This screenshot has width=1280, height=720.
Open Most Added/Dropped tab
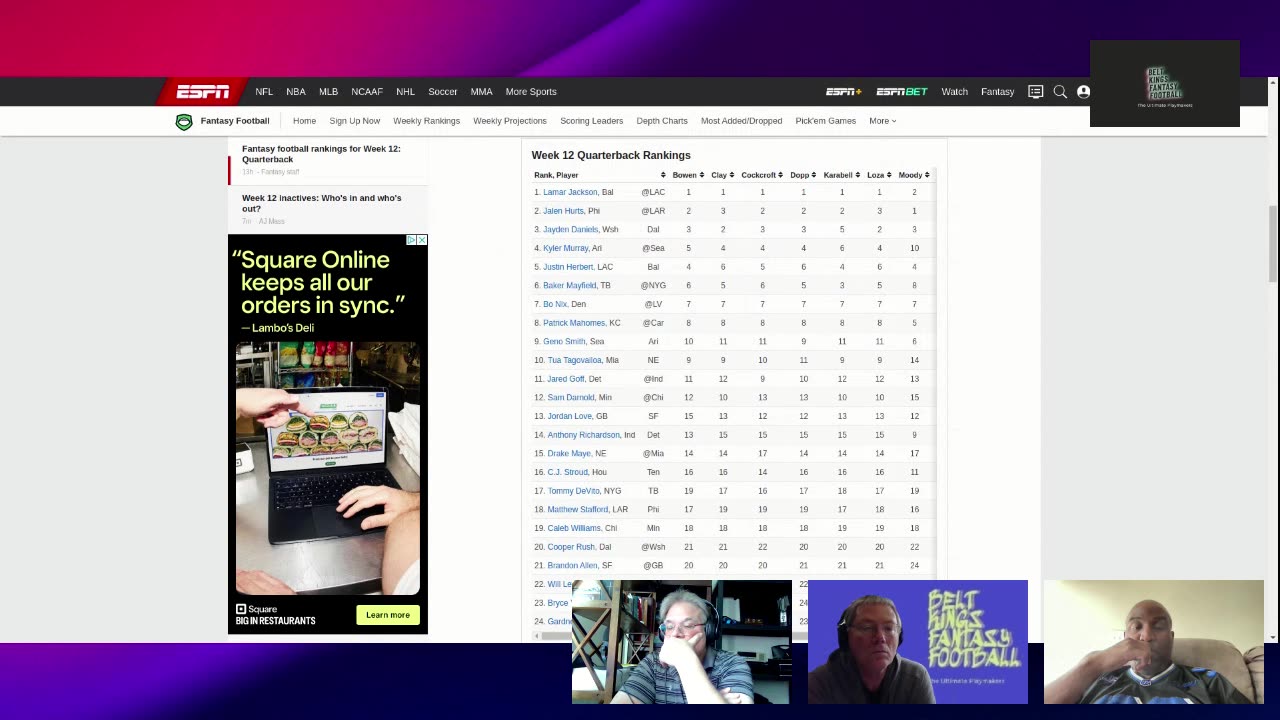(x=741, y=121)
